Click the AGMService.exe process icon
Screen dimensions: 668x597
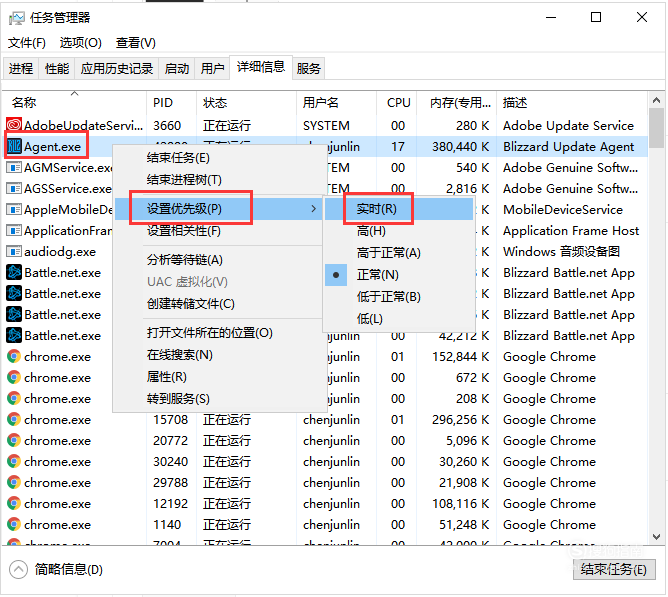[14, 167]
